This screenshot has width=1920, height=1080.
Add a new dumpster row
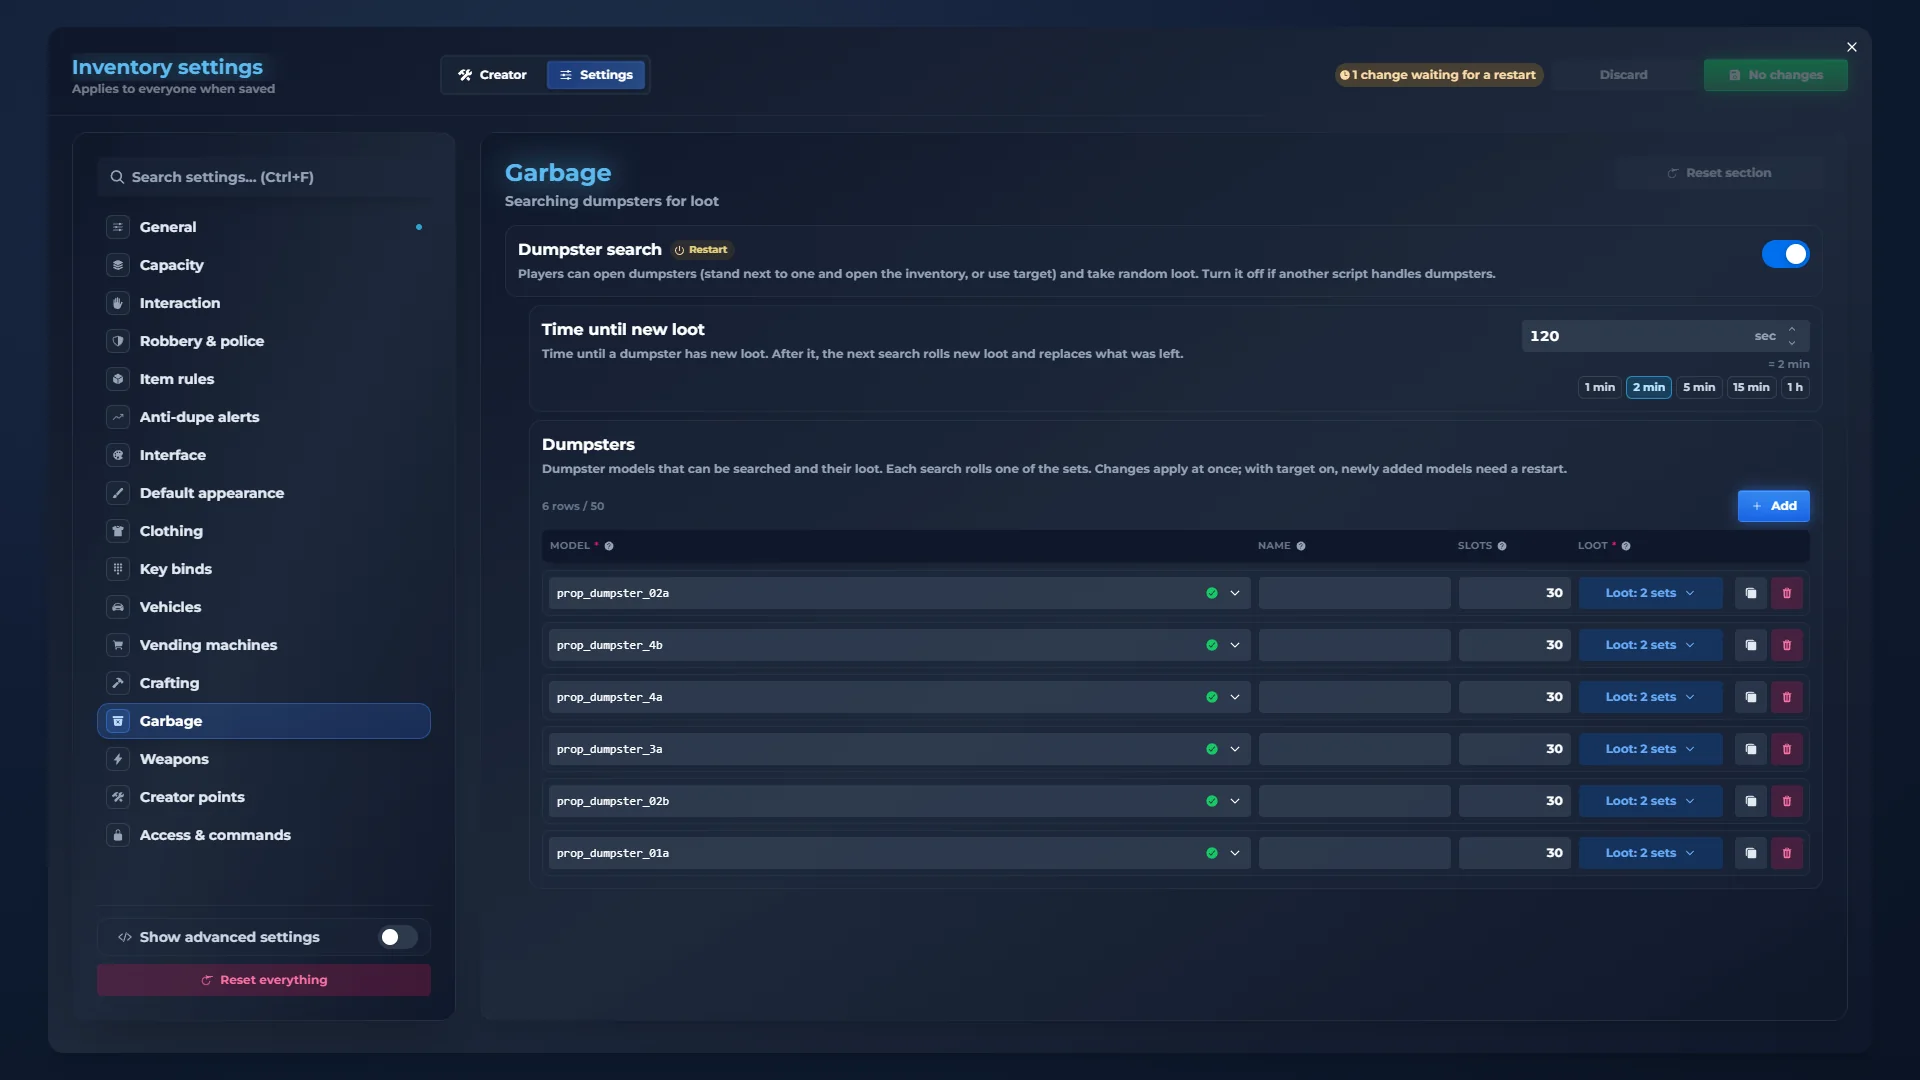(x=1773, y=506)
